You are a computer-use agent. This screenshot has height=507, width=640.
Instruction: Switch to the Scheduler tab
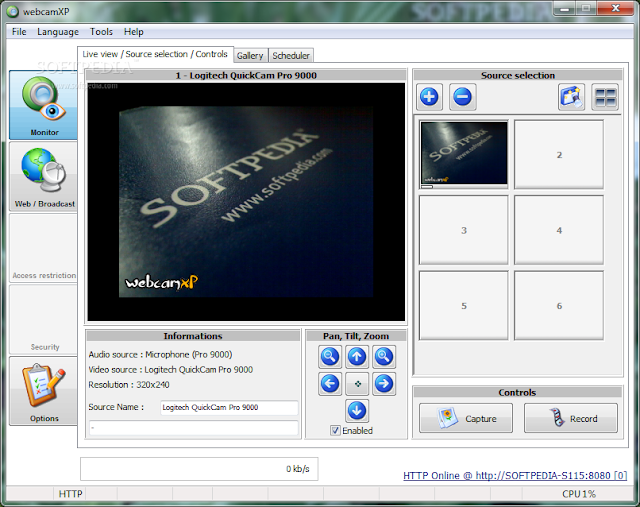(x=291, y=56)
